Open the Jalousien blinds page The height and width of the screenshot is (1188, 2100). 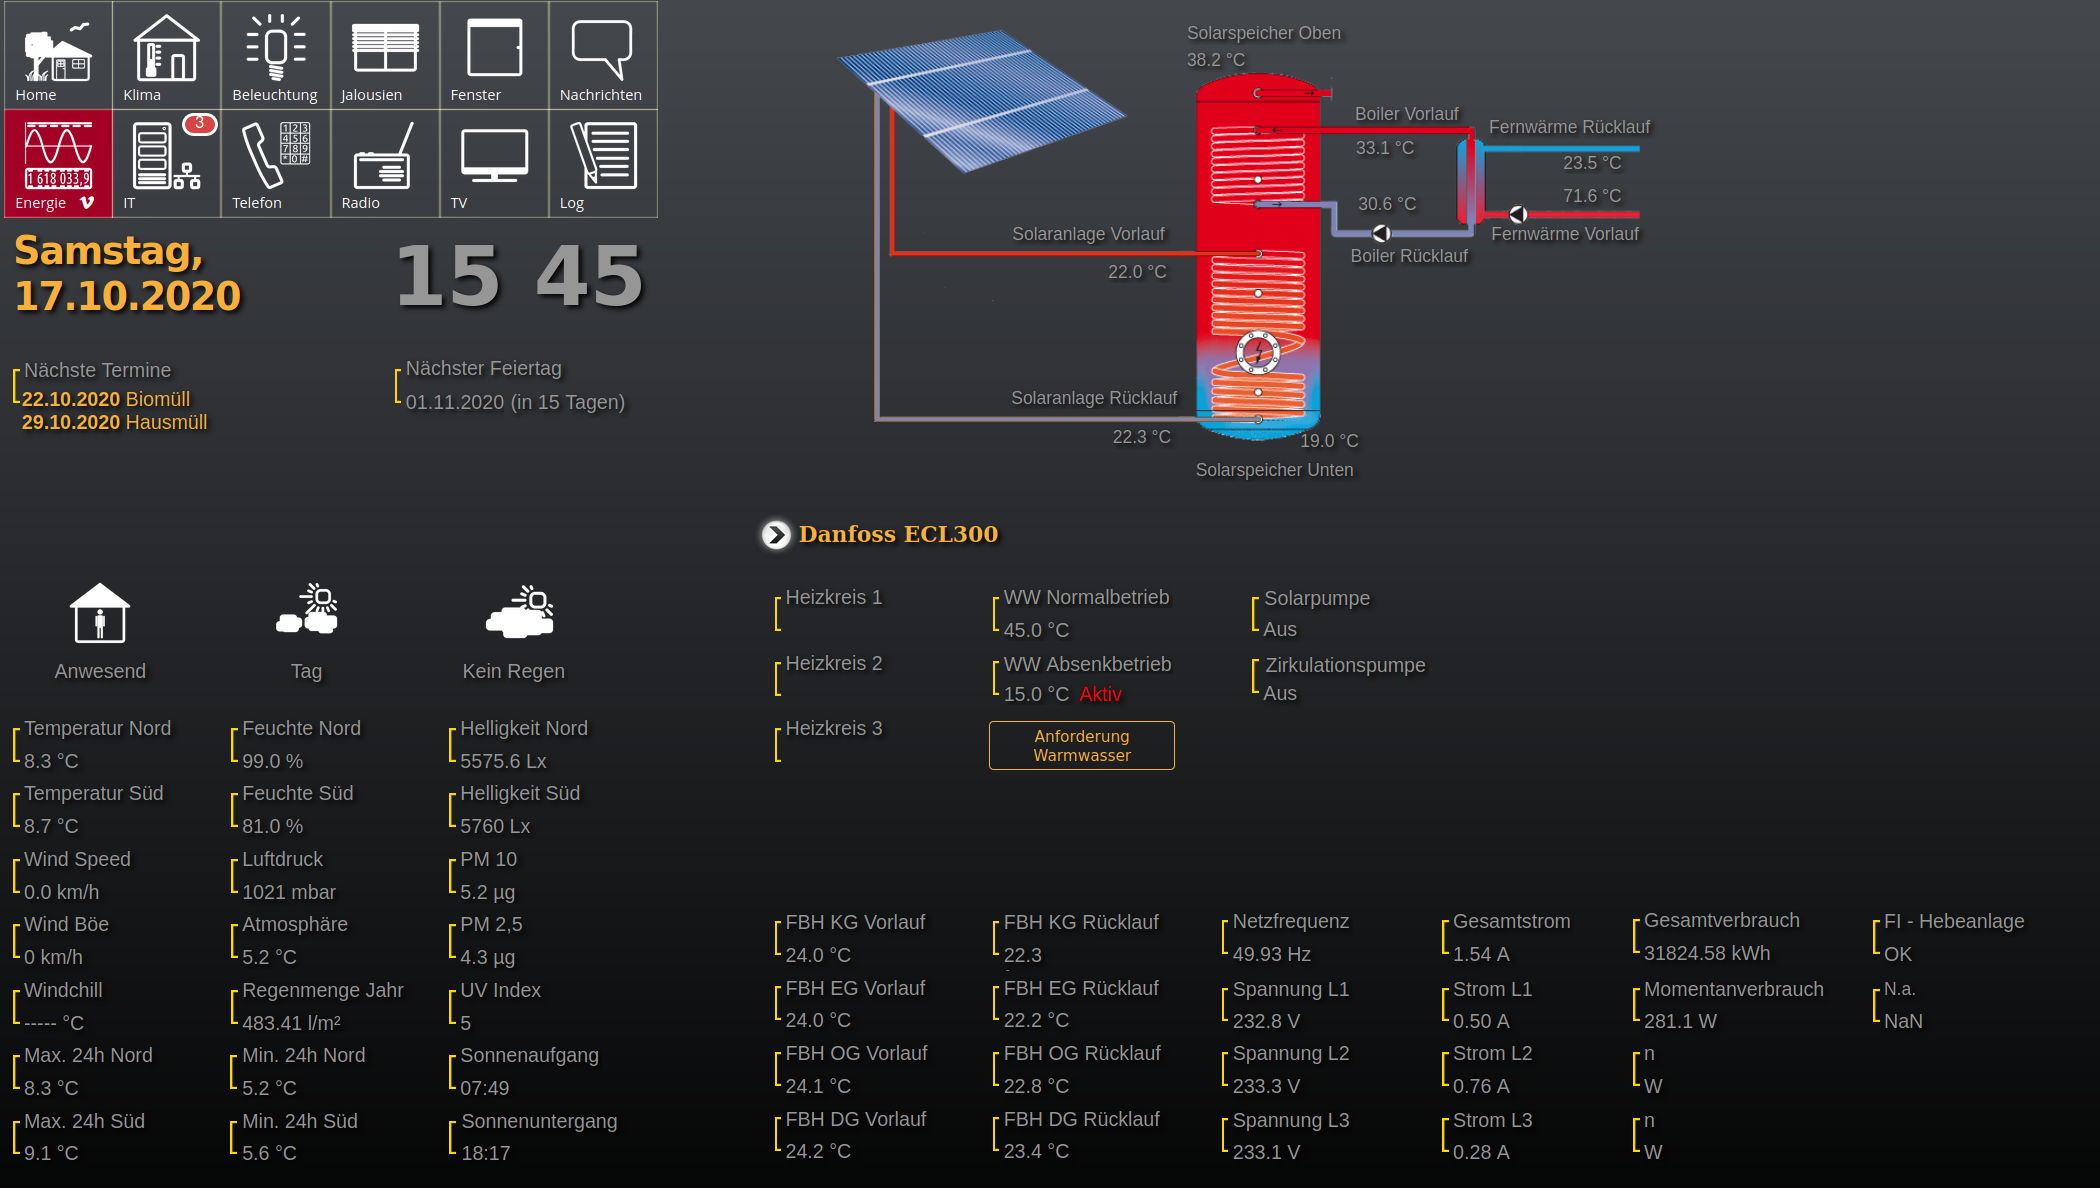pos(385,55)
